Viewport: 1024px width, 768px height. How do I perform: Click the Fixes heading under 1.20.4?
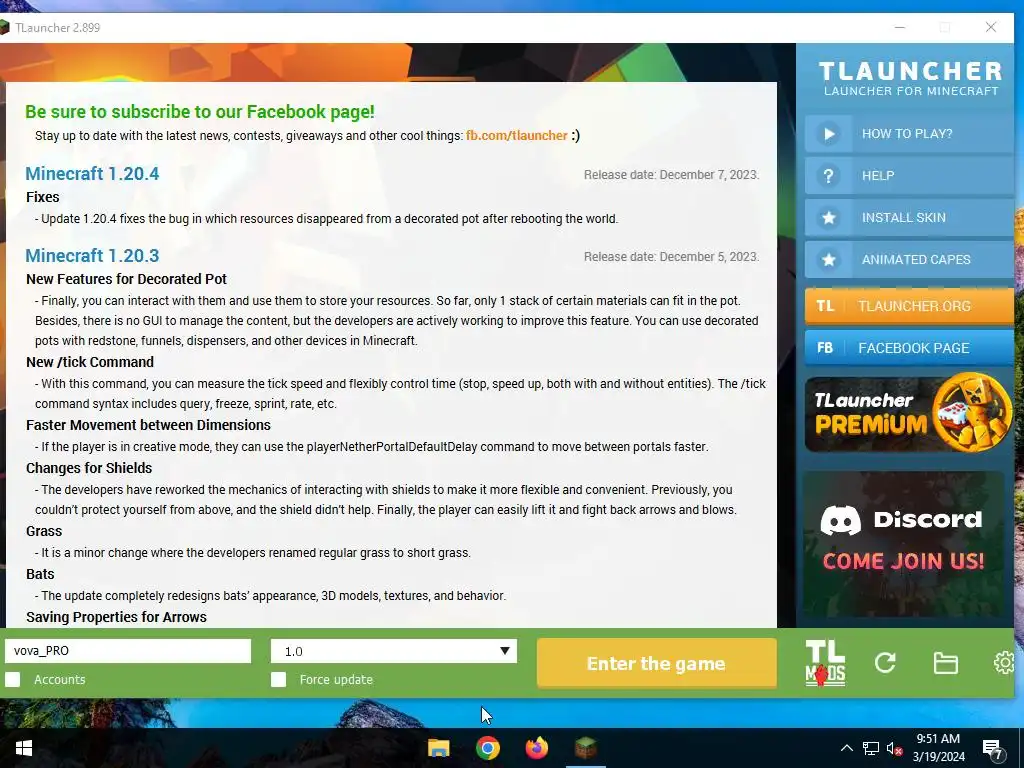pyautogui.click(x=42, y=197)
